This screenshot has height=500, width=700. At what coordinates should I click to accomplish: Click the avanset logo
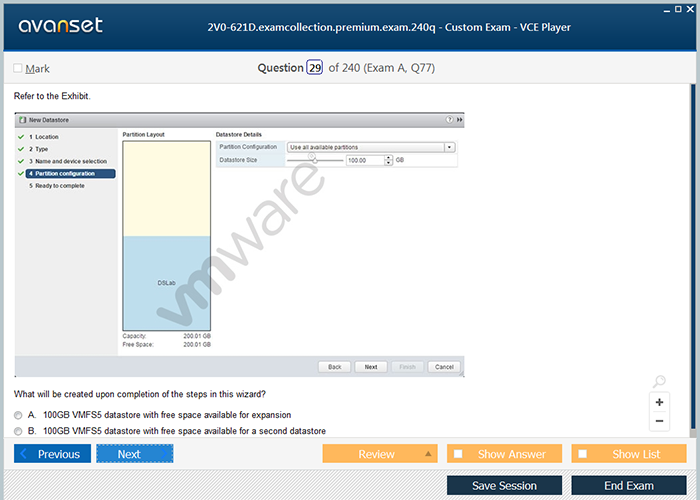(x=58, y=26)
